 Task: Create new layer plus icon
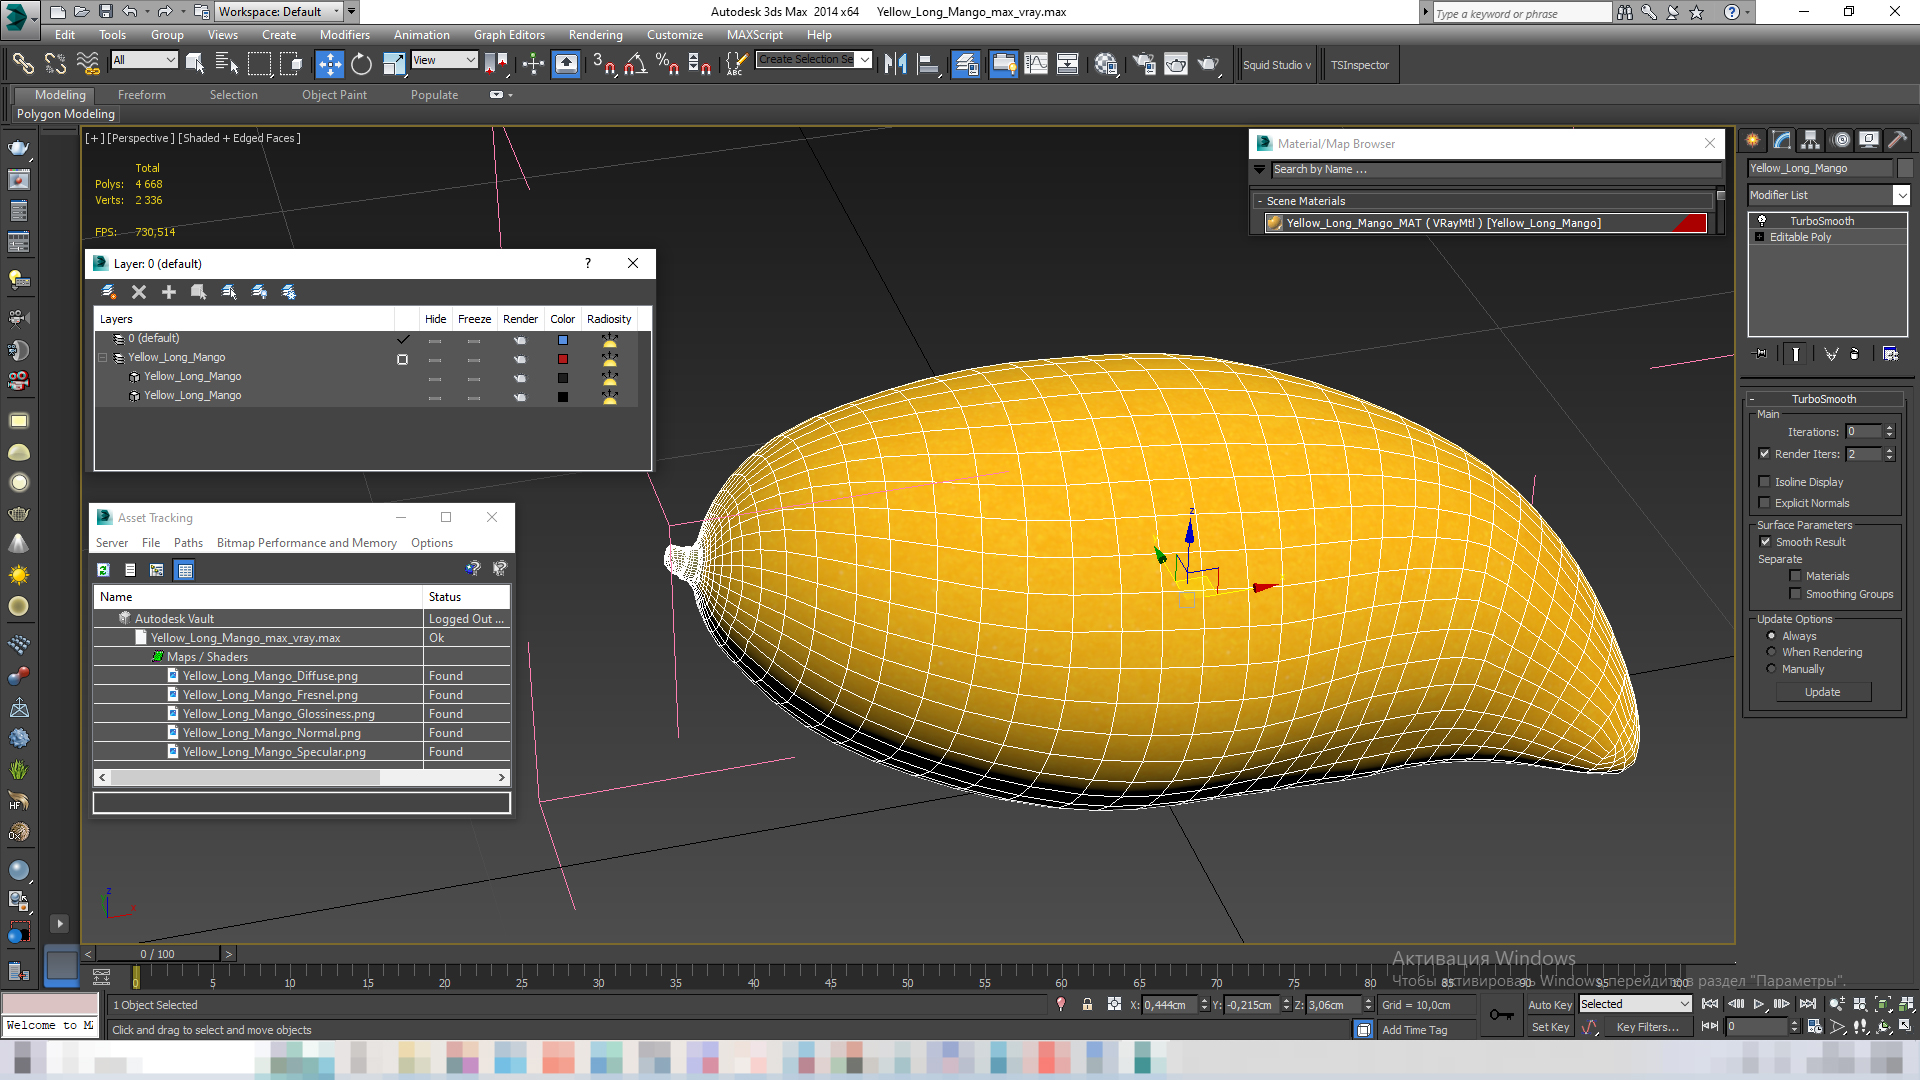169,292
